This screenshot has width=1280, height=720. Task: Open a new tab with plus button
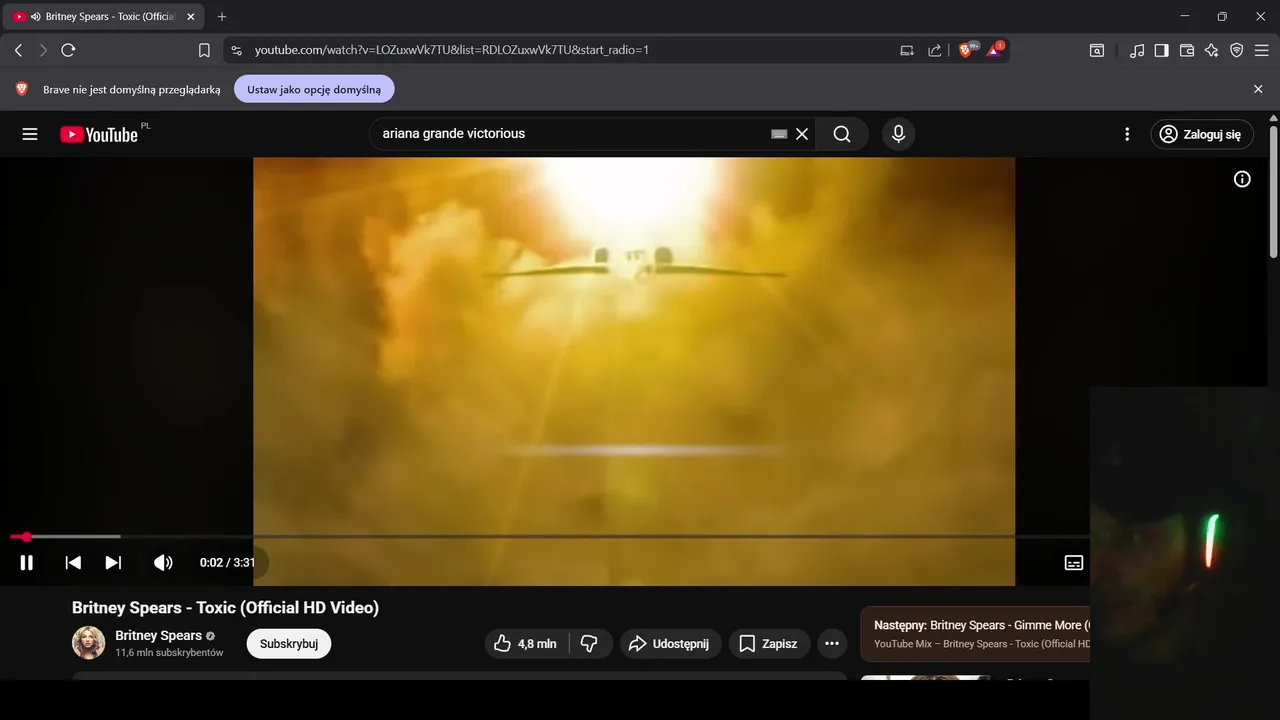pyautogui.click(x=222, y=17)
